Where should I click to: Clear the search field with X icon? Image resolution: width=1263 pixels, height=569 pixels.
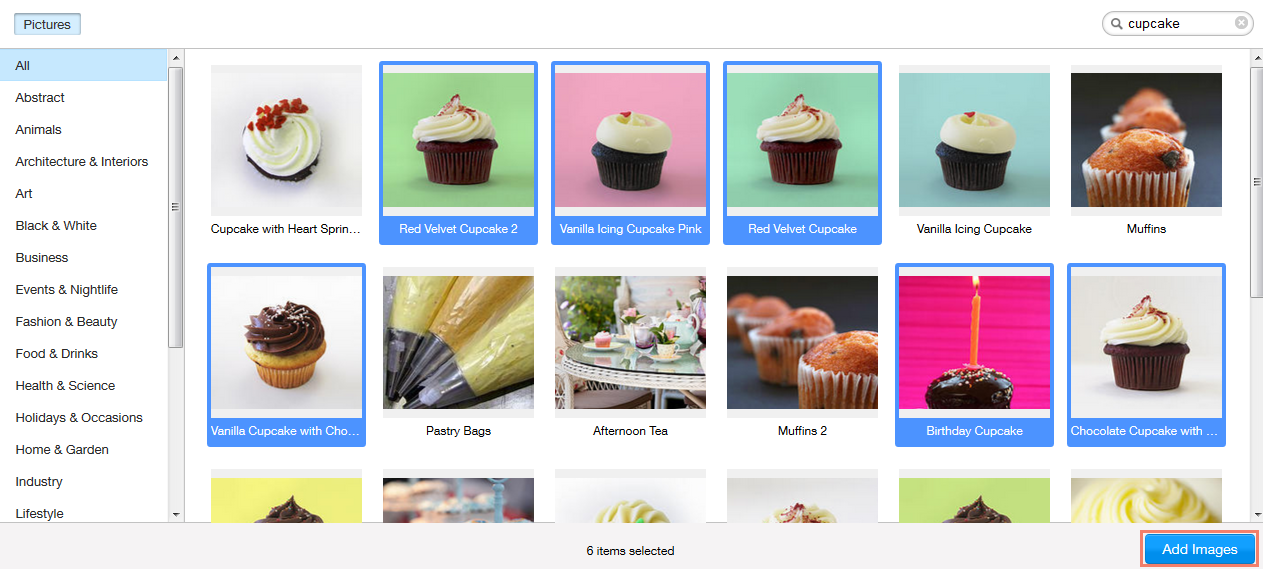tap(1241, 23)
